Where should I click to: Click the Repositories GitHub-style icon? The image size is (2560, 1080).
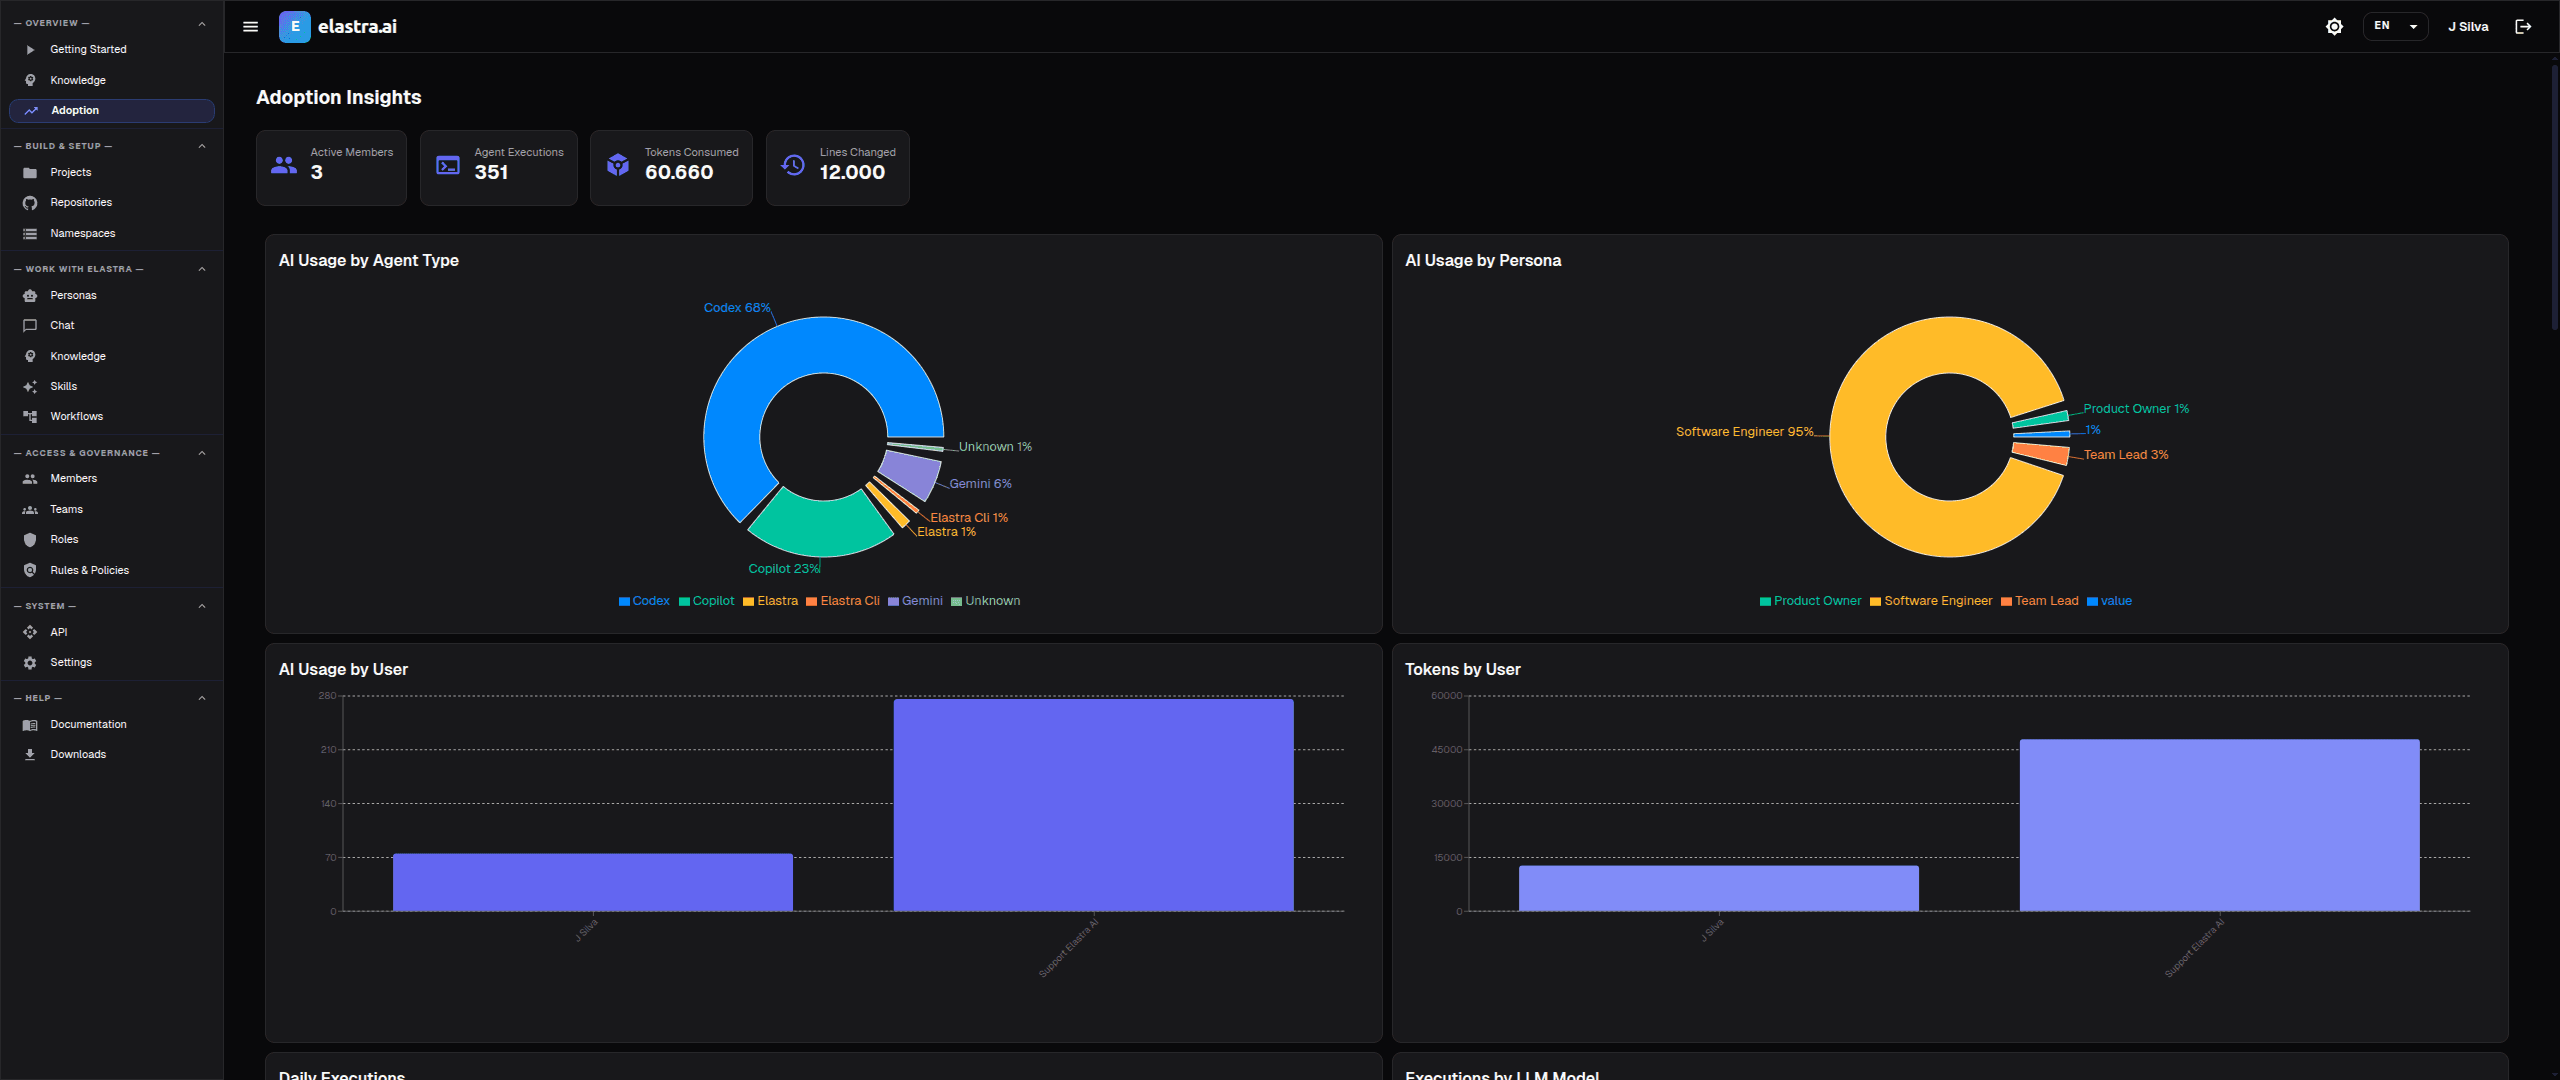pyautogui.click(x=31, y=202)
